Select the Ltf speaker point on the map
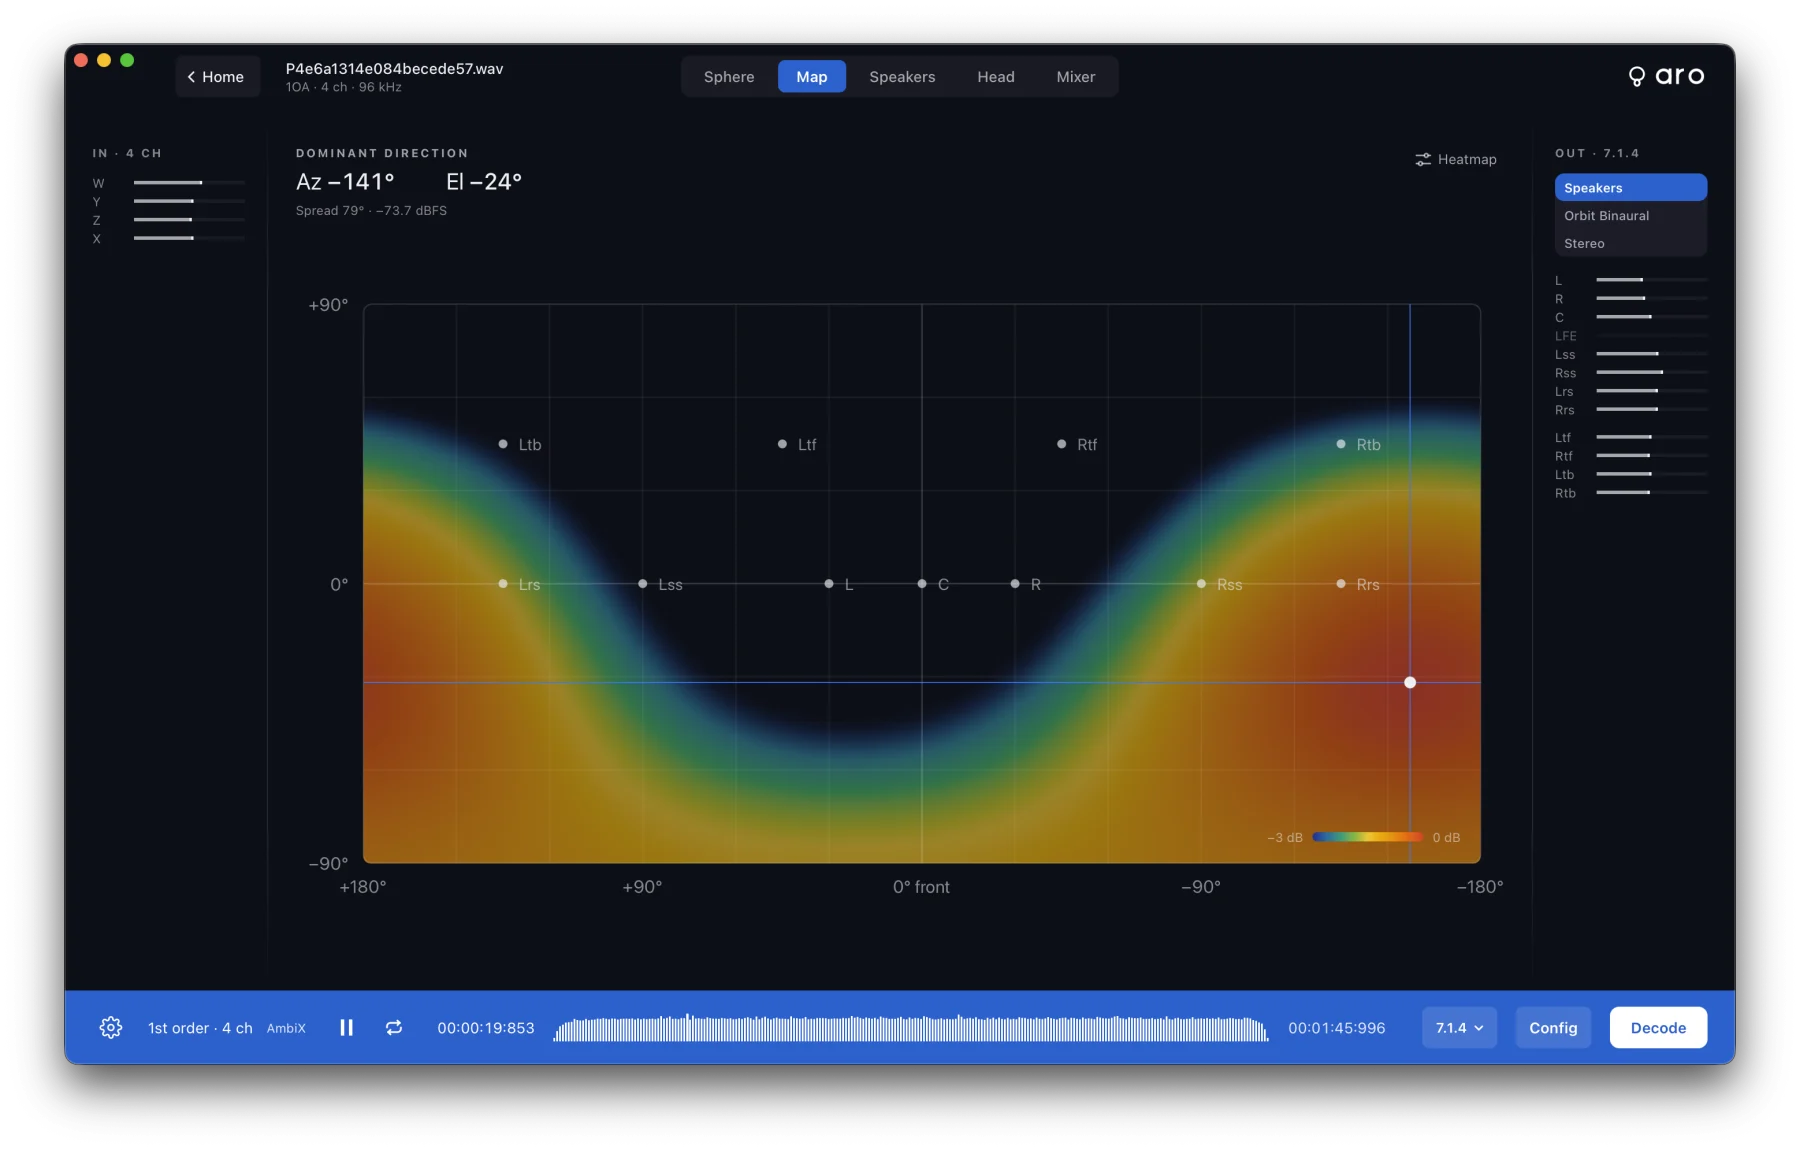Viewport: 1800px width, 1150px height. (782, 444)
